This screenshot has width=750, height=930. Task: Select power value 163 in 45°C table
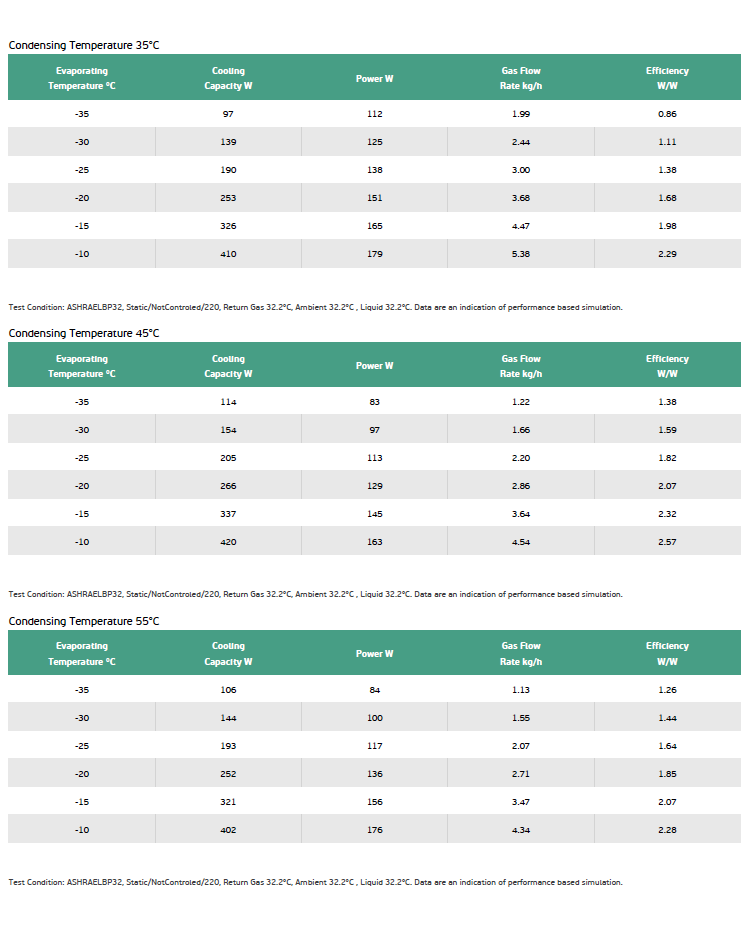[374, 542]
